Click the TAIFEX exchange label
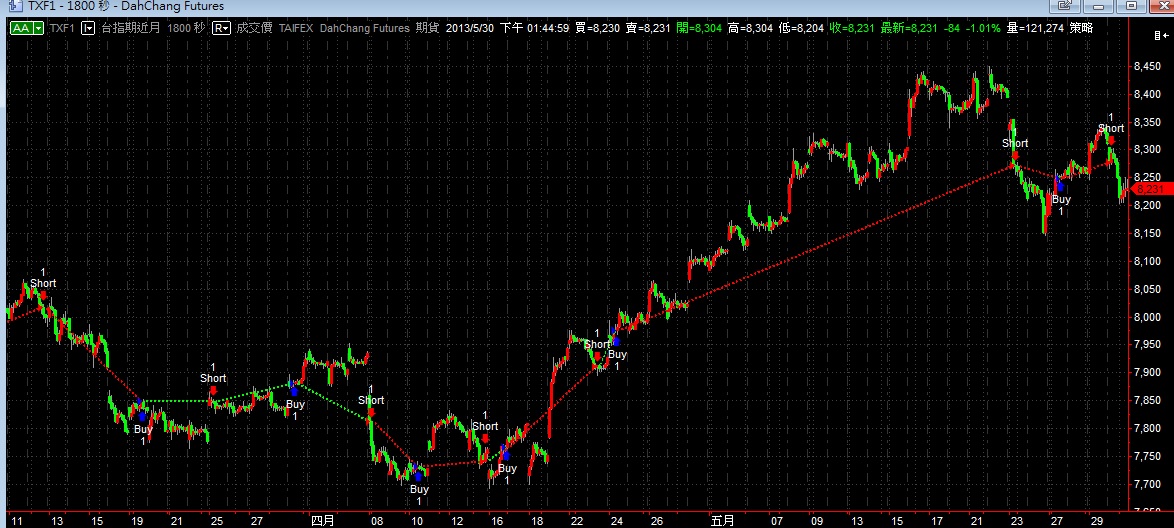The width and height of the screenshot is (1174, 528). point(296,28)
